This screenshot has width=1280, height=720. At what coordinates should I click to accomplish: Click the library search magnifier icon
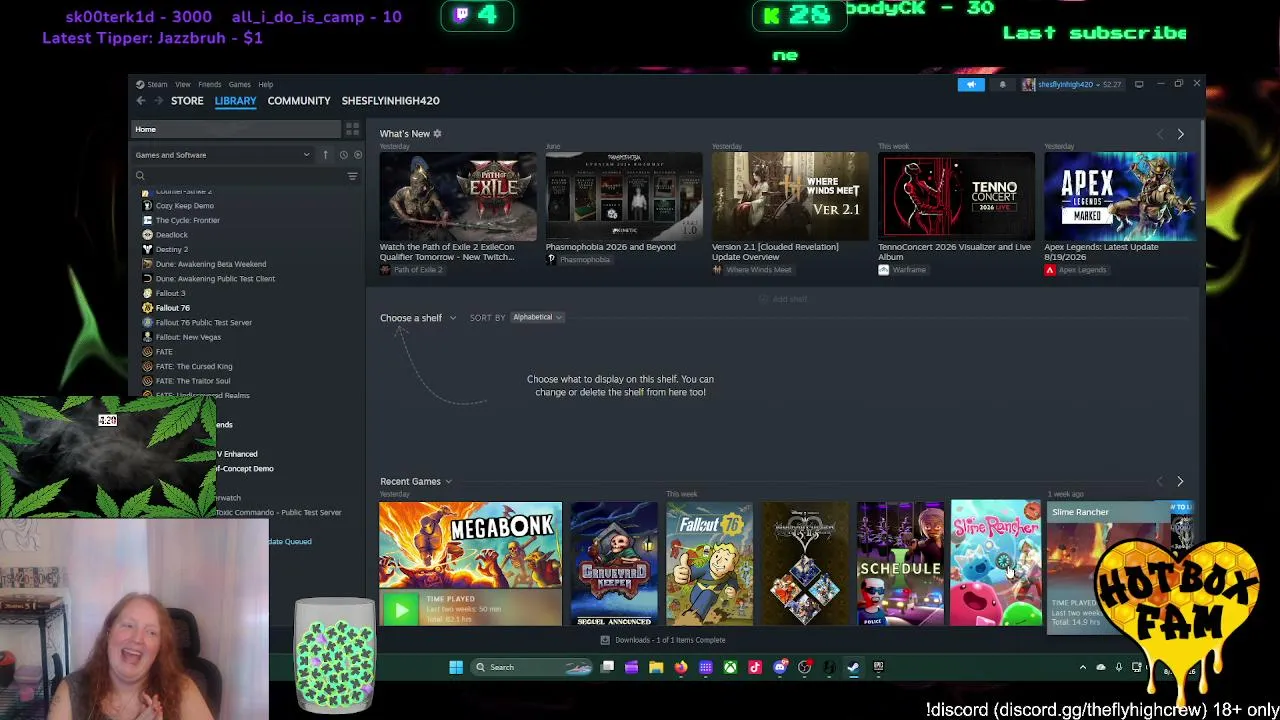pos(140,176)
